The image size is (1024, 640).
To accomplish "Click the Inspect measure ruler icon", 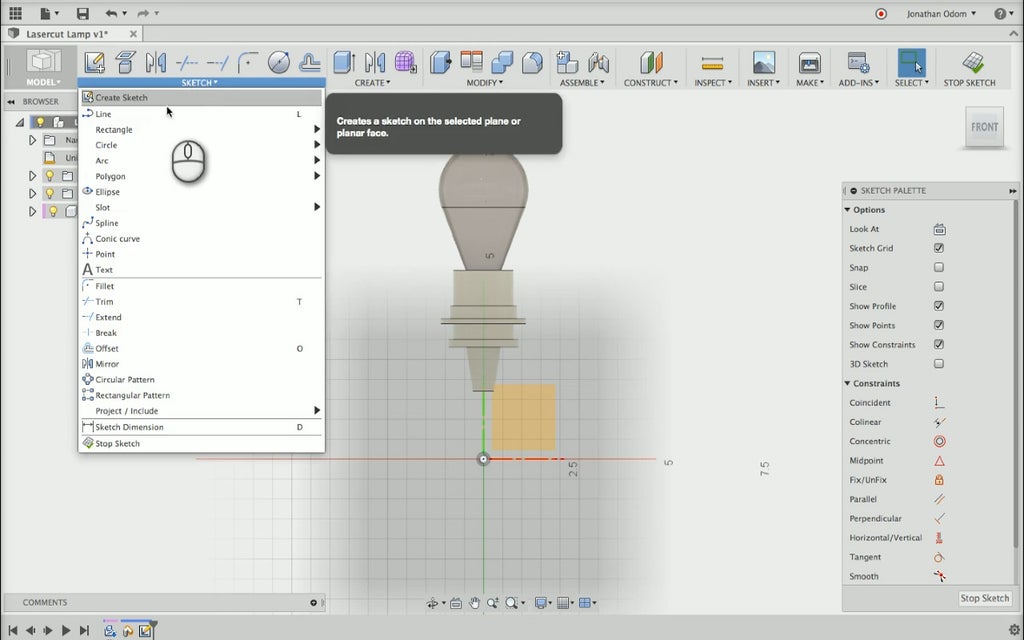I will 712,63.
